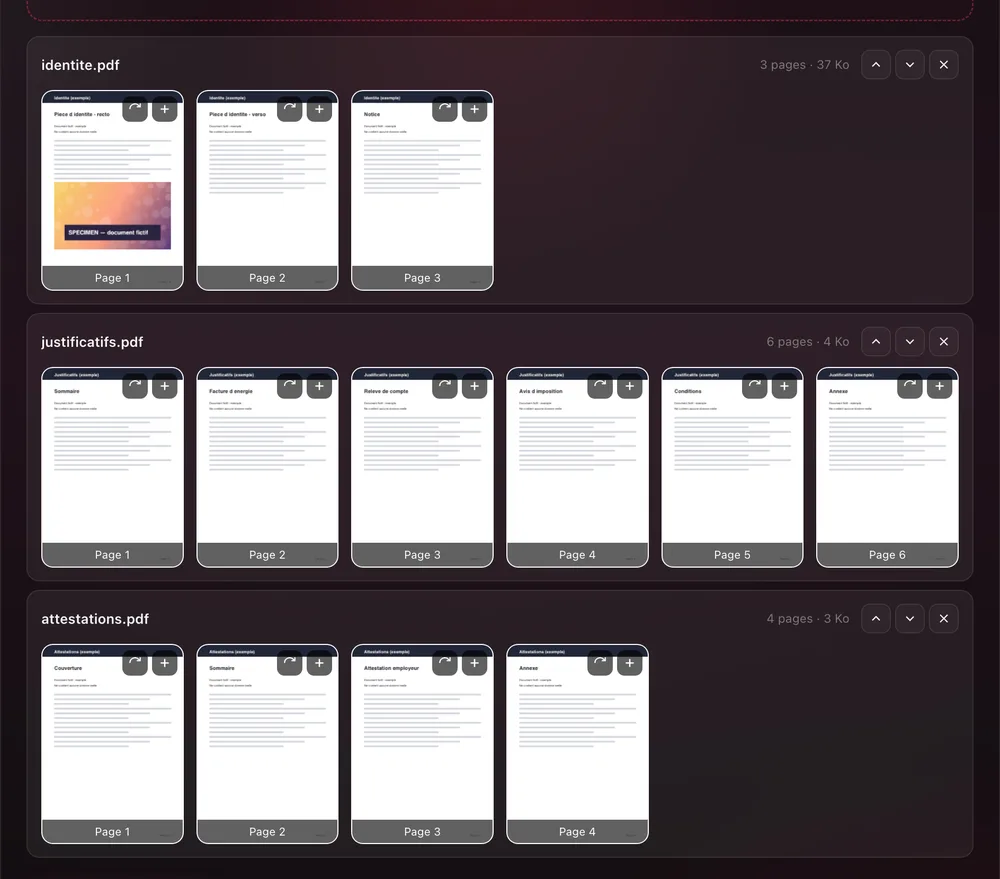This screenshot has height=879, width=1000.
Task: Select justificatifs.pdf Facture d'energie page thumbnail
Action: click(267, 467)
